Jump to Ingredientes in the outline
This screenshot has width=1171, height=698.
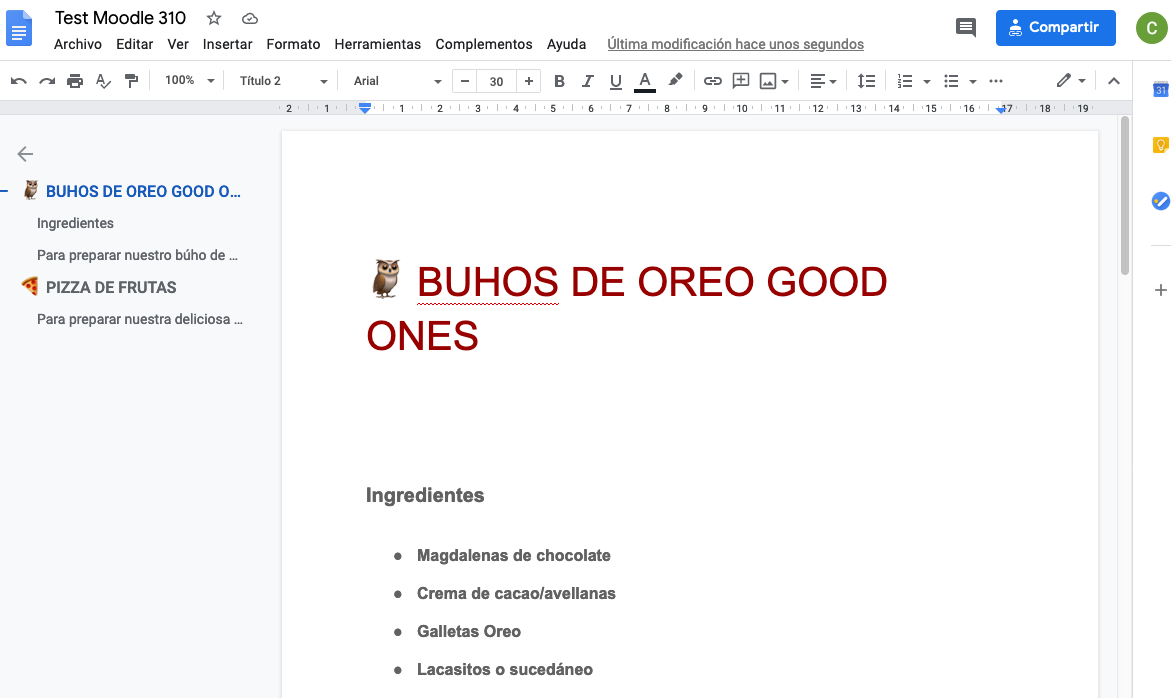75,223
